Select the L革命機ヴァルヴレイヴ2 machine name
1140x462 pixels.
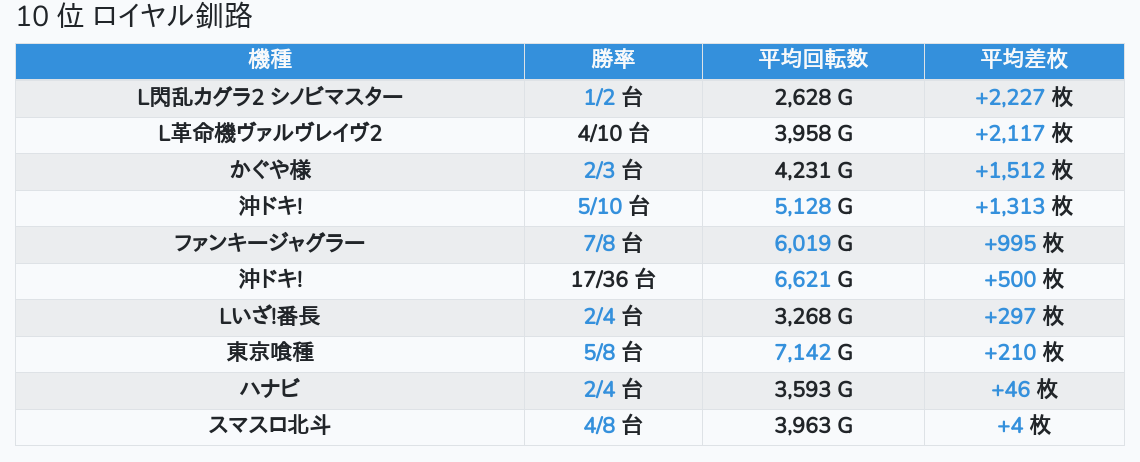tap(270, 134)
